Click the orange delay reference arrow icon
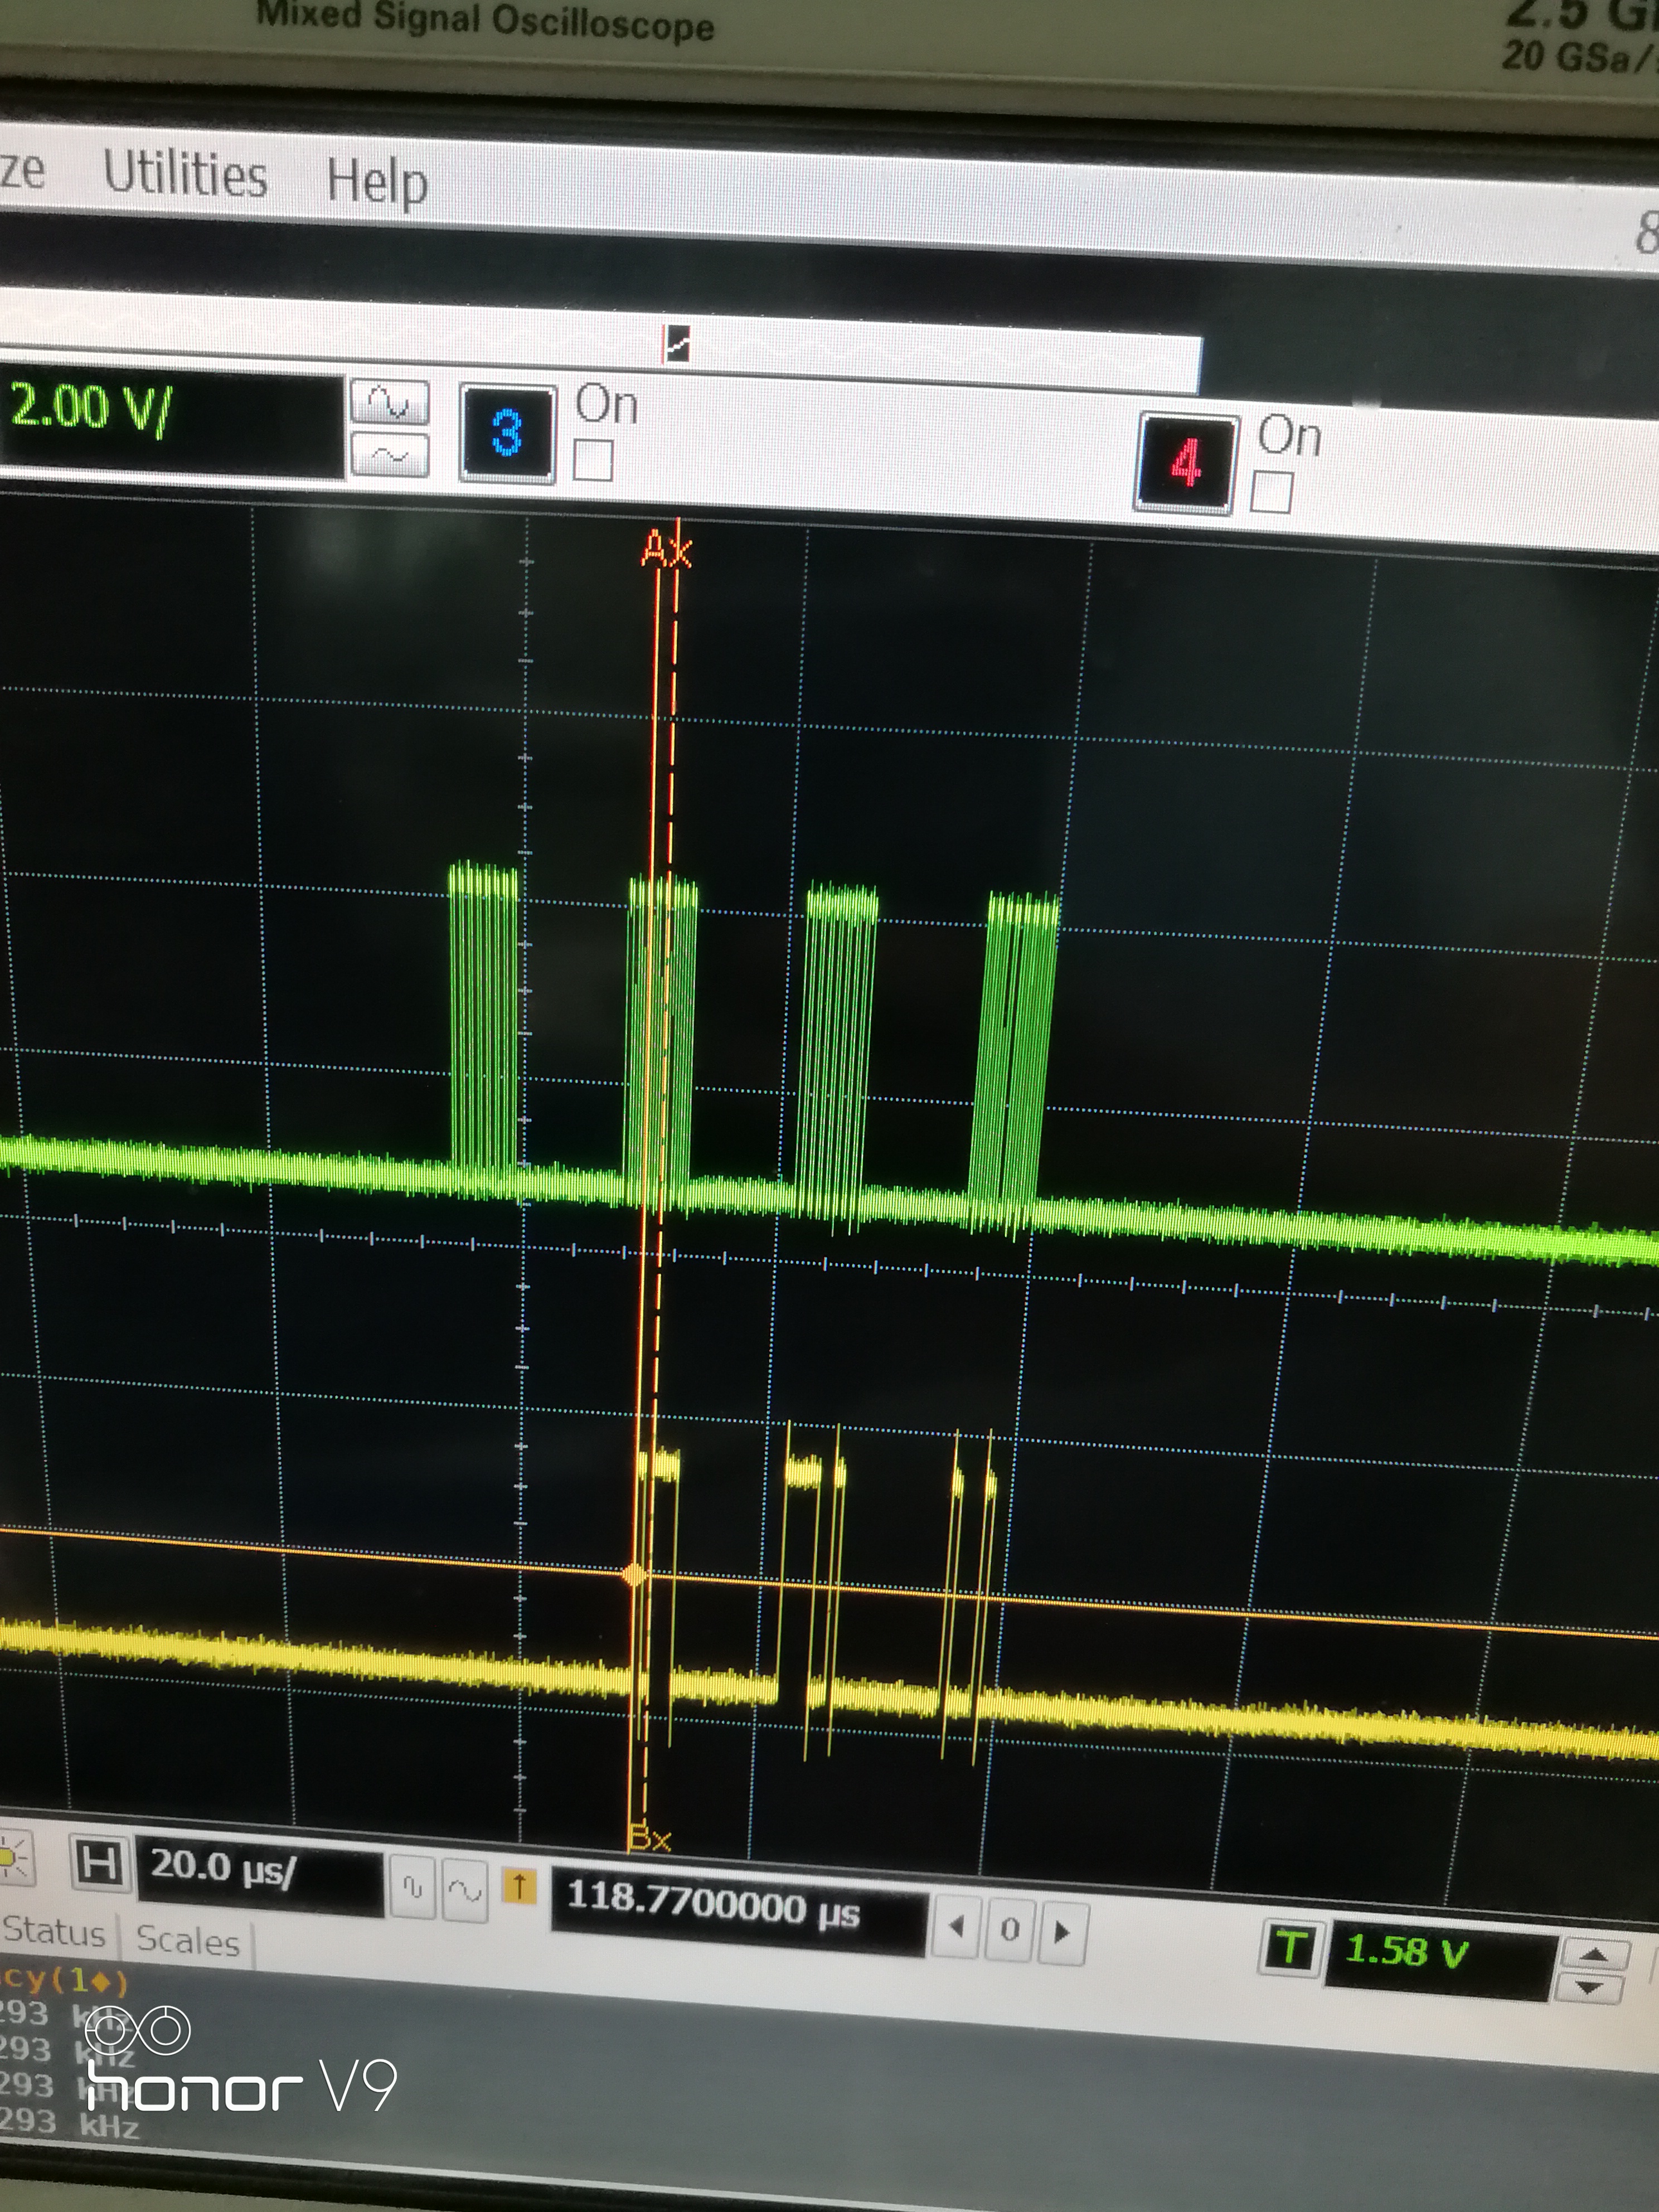1659x2212 pixels. tap(519, 1887)
